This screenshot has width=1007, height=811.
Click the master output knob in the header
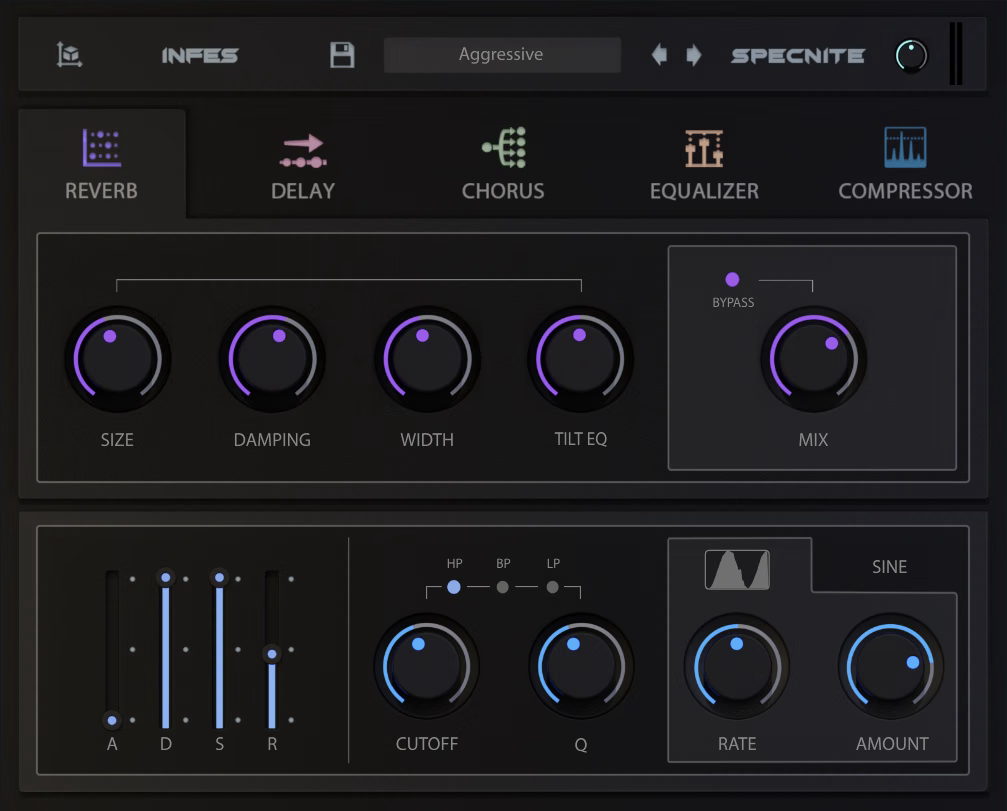pyautogui.click(x=911, y=56)
